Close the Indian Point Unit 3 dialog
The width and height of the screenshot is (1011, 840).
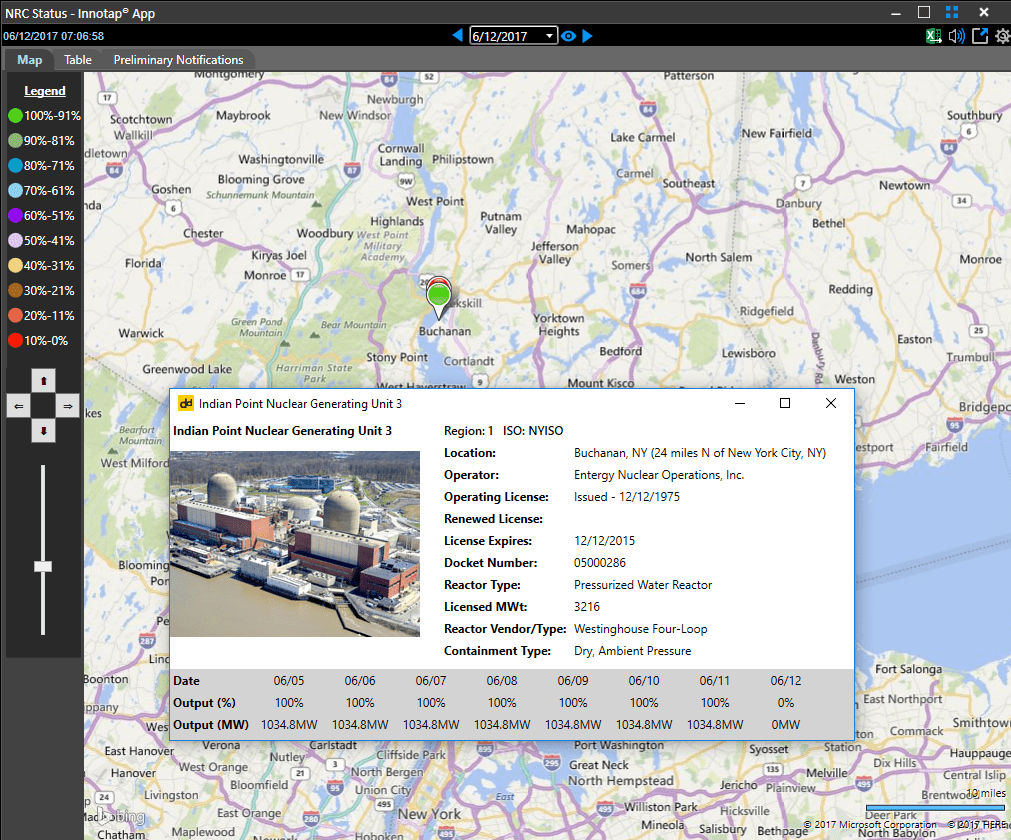[830, 404]
